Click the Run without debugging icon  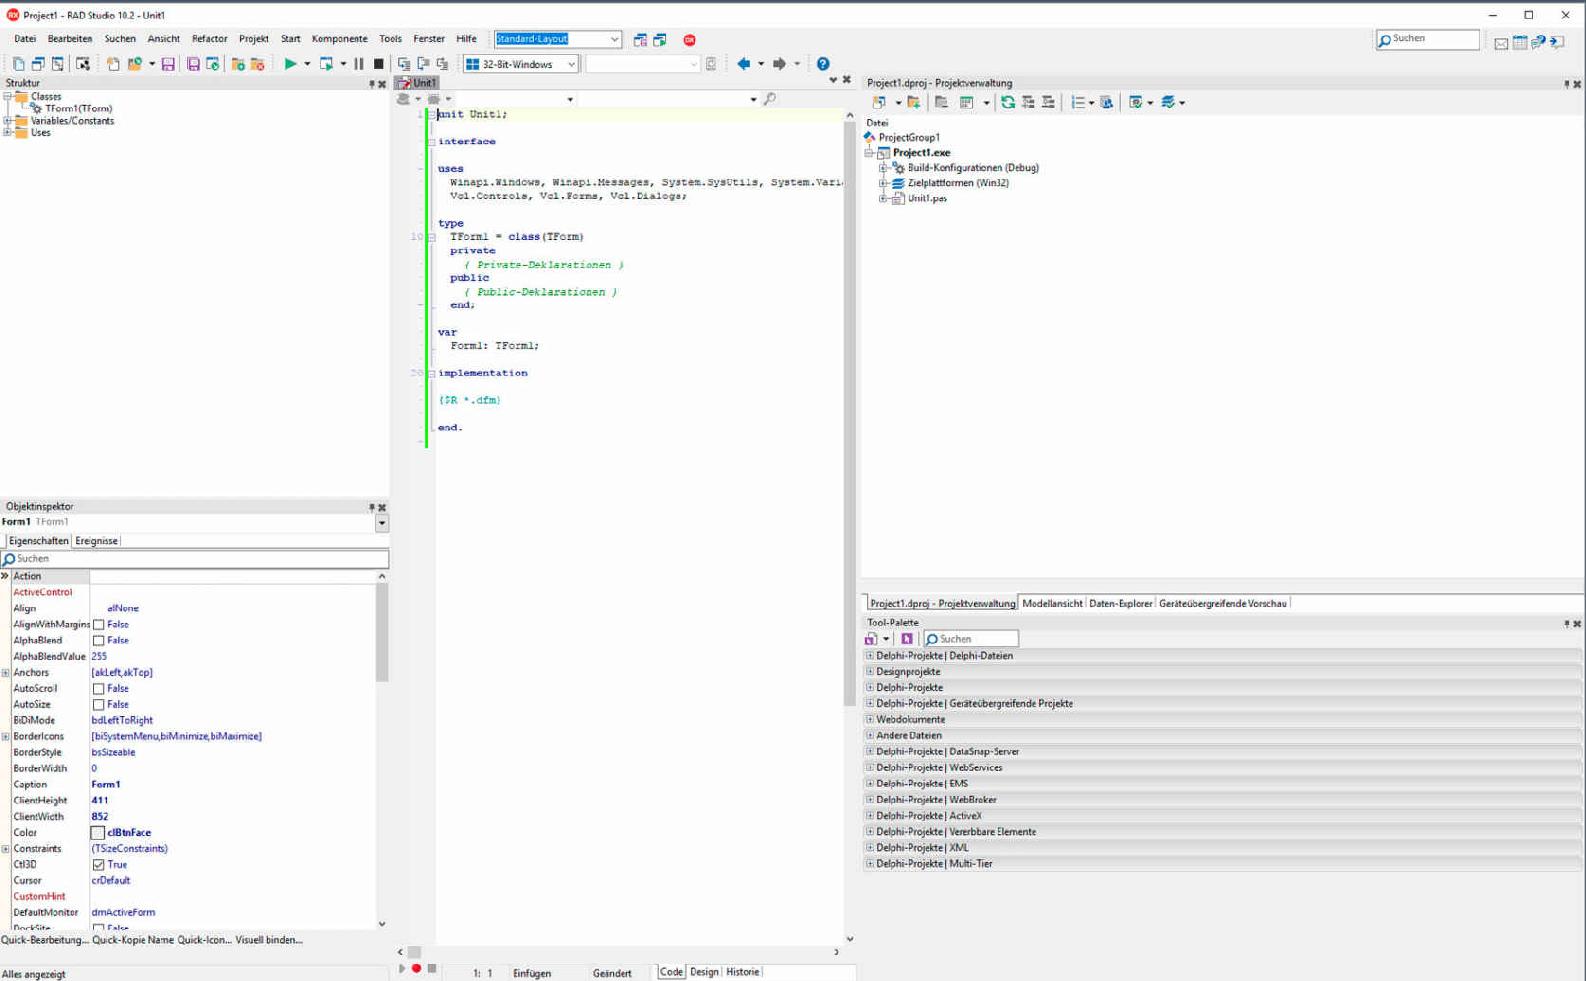[x=326, y=64]
